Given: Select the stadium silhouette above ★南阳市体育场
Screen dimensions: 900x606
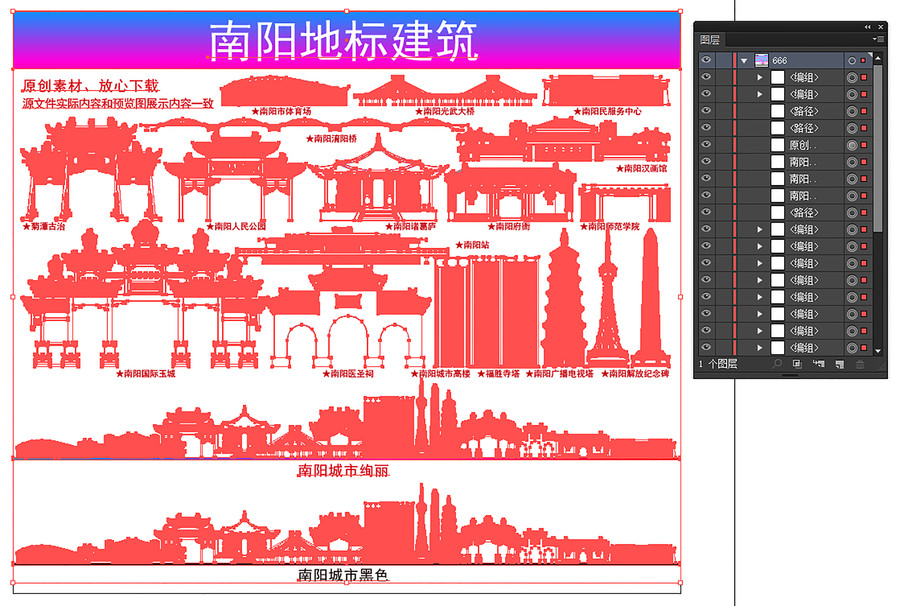Looking at the screenshot, I should click(x=284, y=91).
